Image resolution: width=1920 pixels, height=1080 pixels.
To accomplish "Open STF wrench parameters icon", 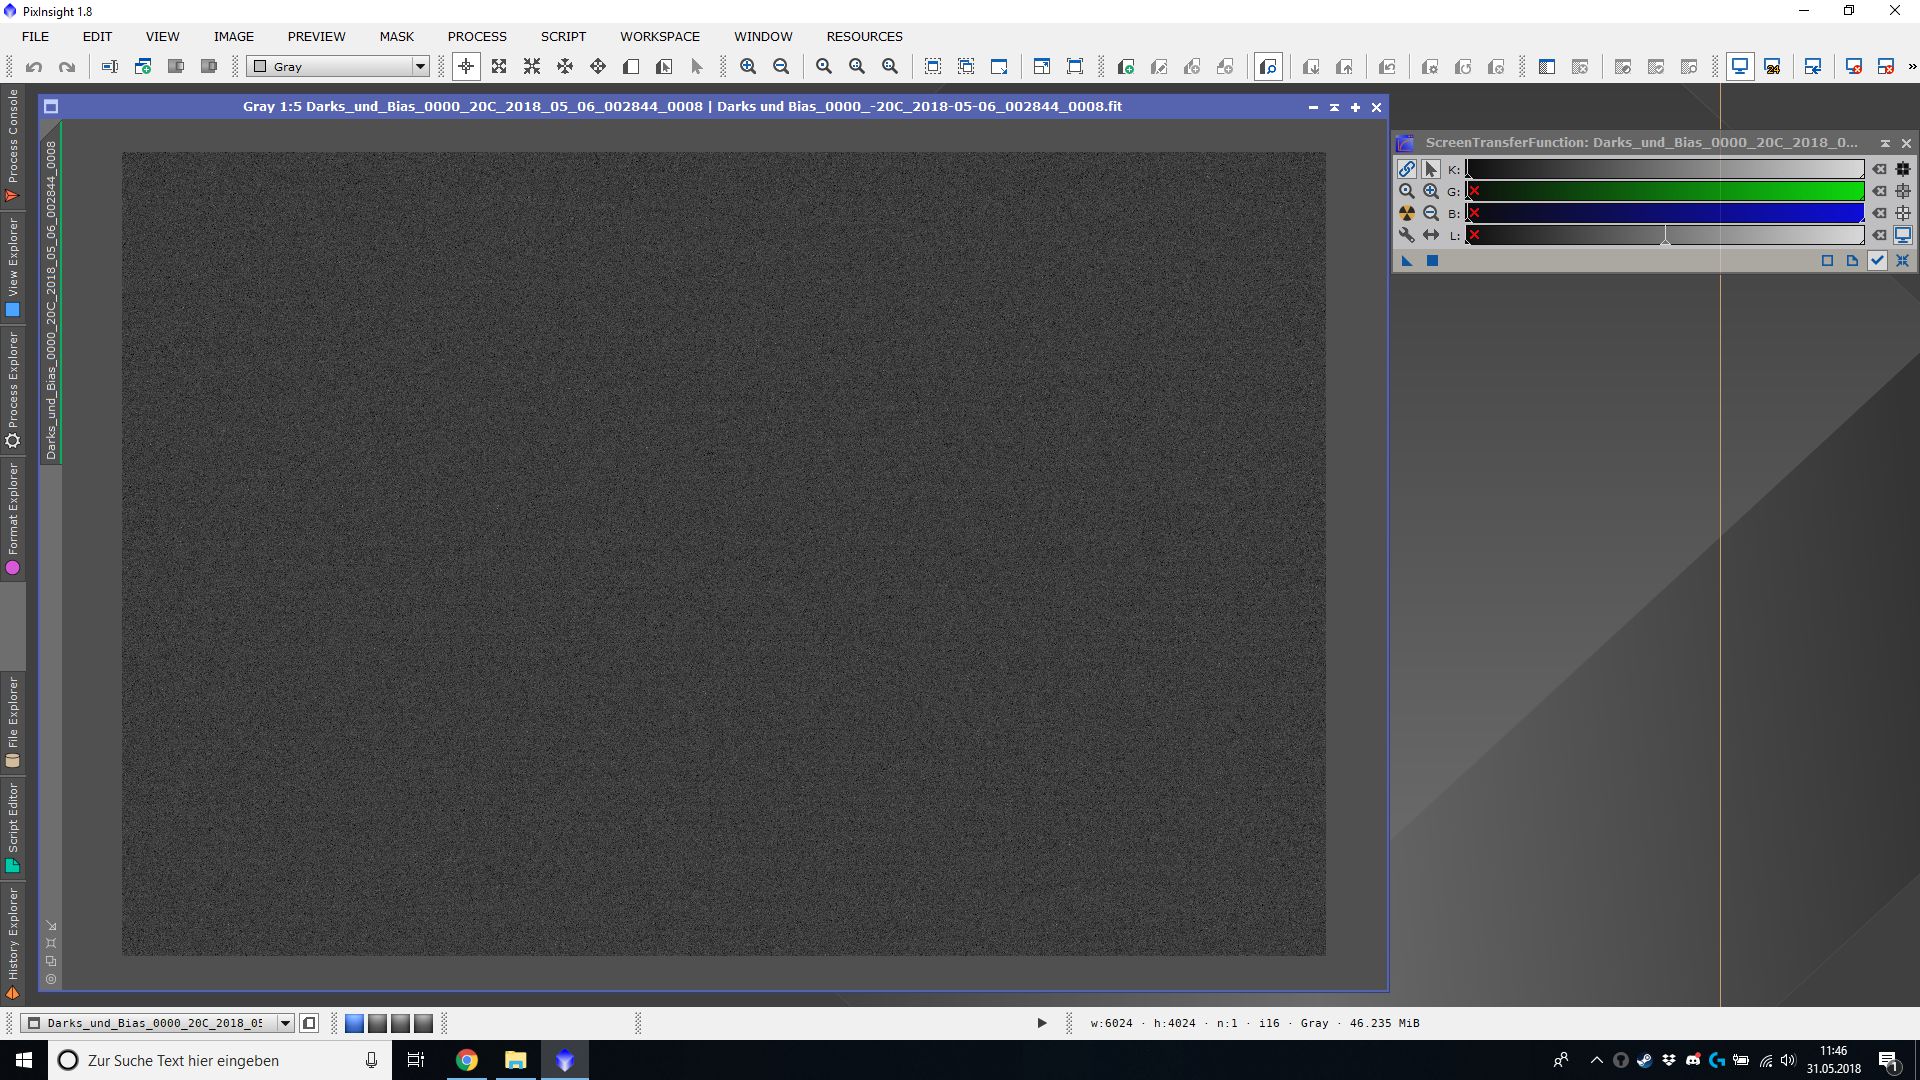I will [x=1406, y=235].
